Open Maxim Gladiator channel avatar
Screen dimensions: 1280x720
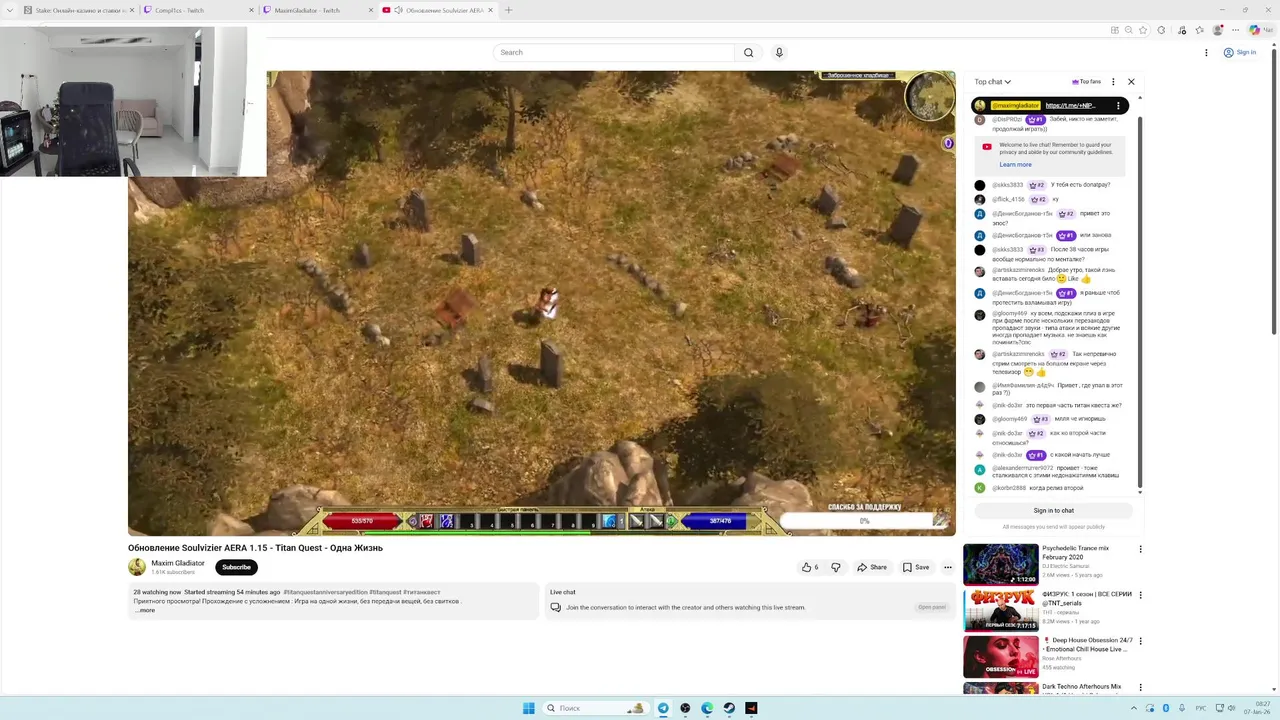(137, 567)
